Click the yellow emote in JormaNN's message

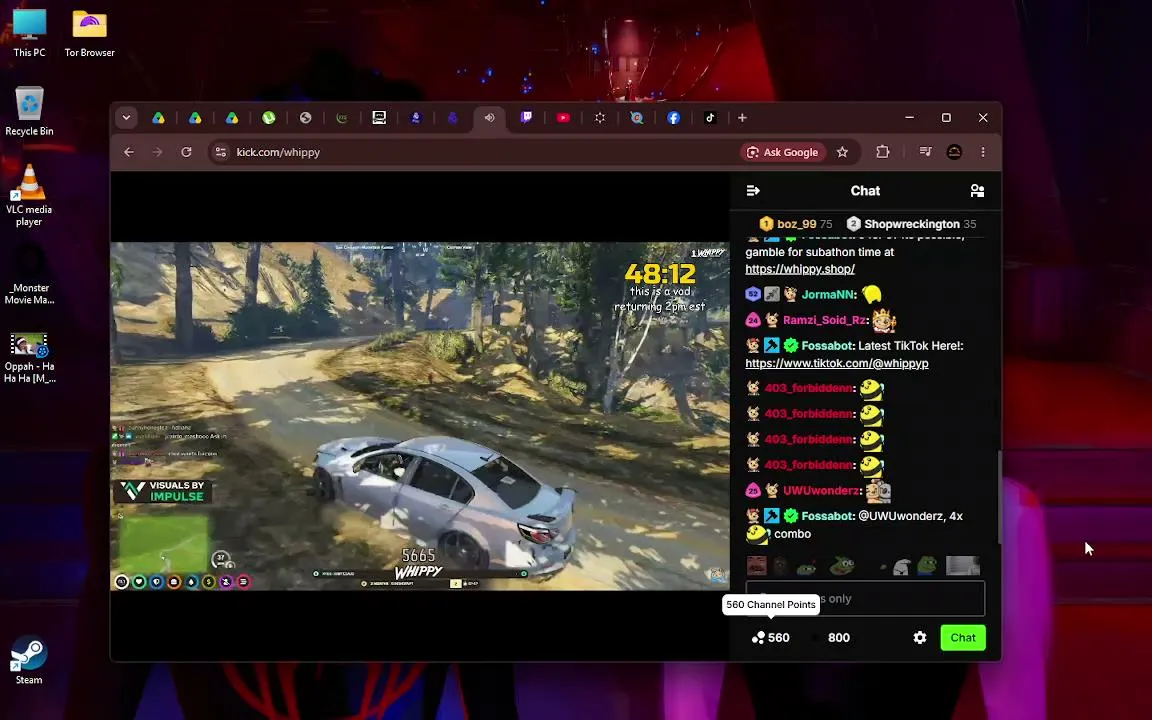click(x=871, y=294)
